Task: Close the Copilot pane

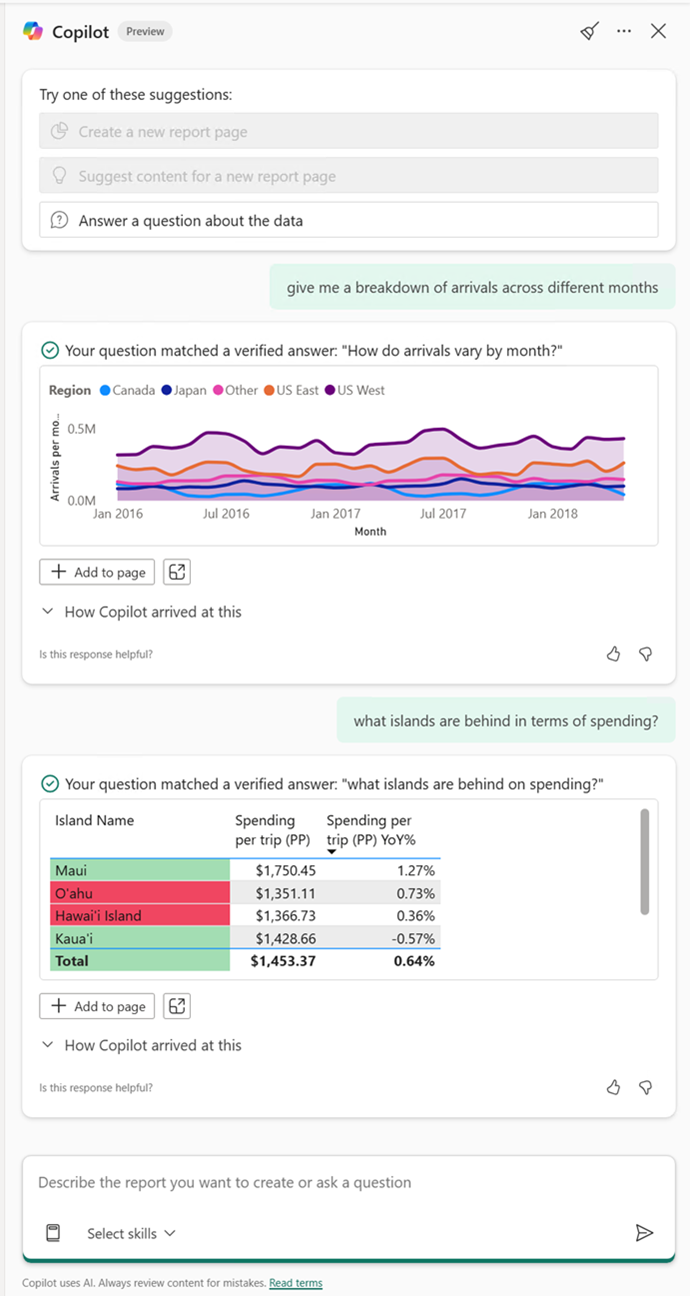Action: pos(658,31)
